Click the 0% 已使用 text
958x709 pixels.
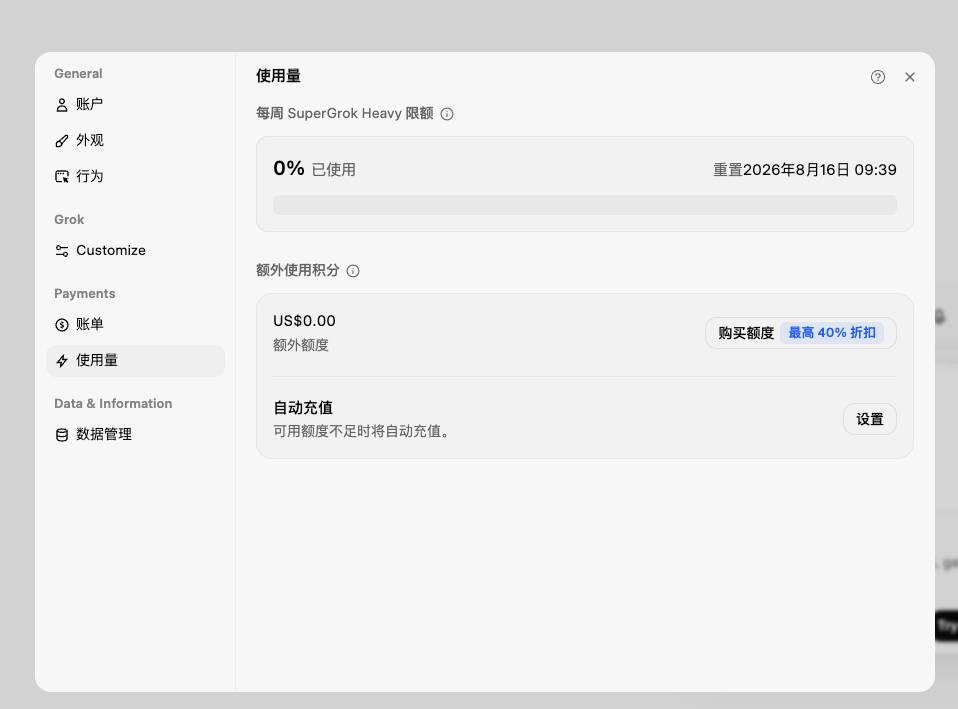[314, 169]
